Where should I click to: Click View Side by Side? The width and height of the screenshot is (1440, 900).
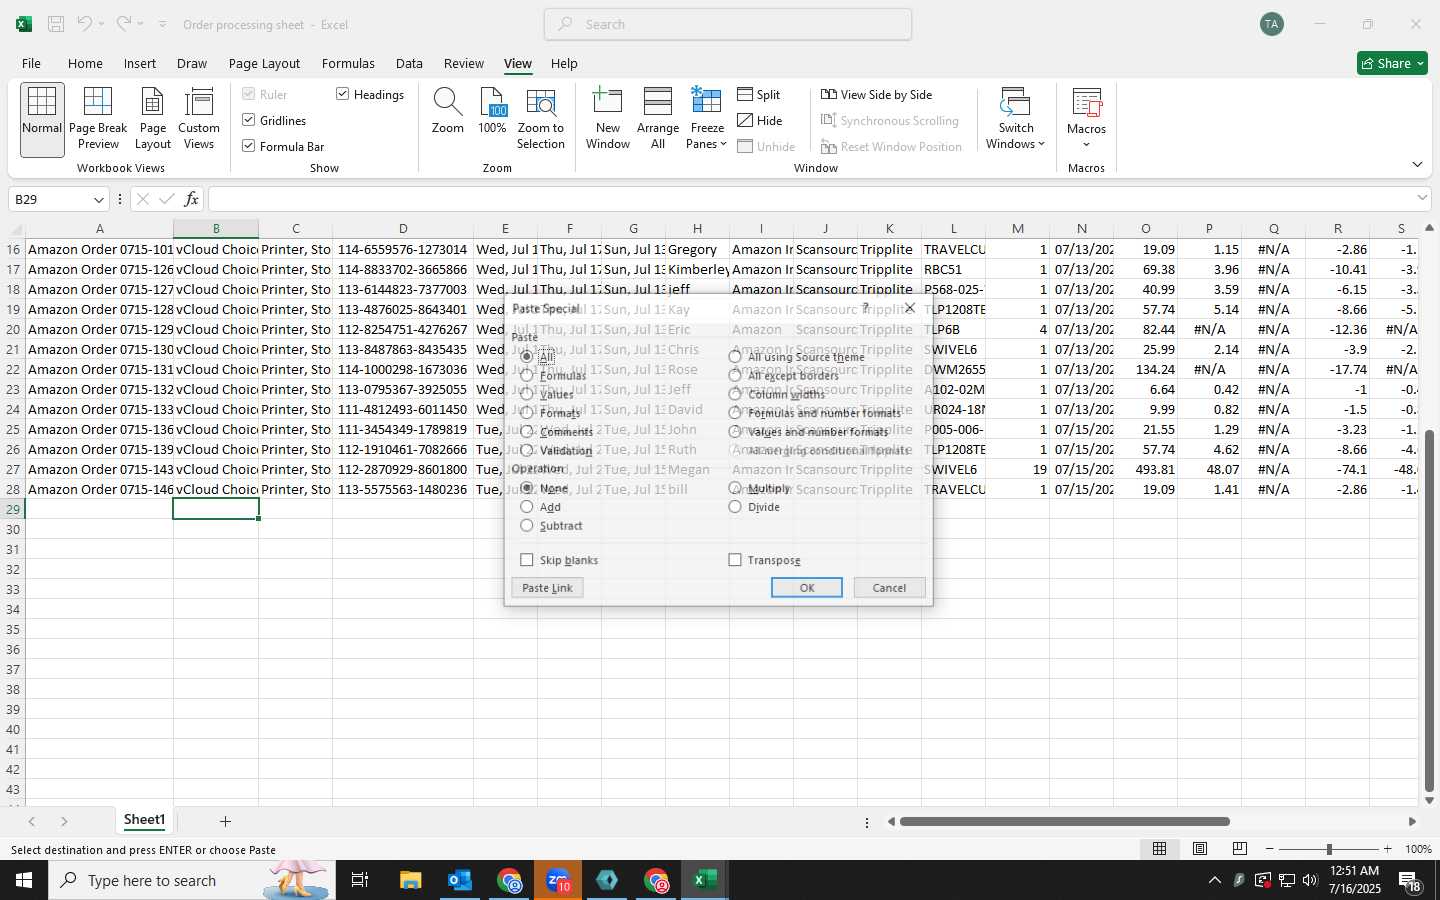pos(877,94)
